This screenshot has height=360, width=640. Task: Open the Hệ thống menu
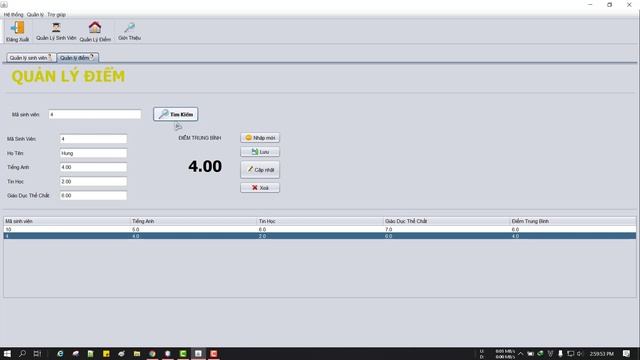[13, 14]
